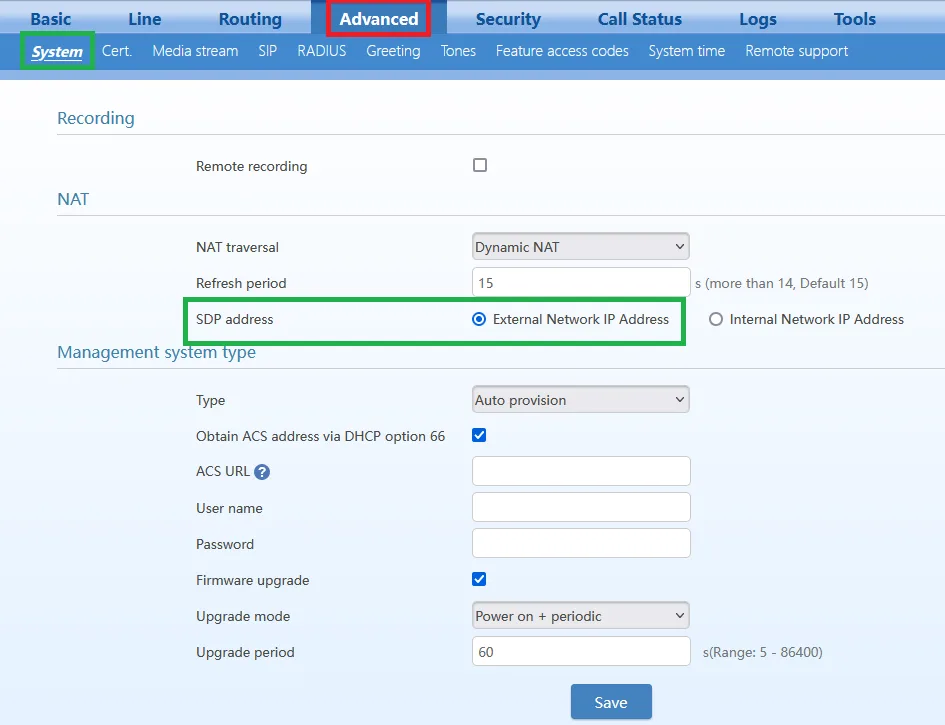Focus the Password input field

[581, 543]
